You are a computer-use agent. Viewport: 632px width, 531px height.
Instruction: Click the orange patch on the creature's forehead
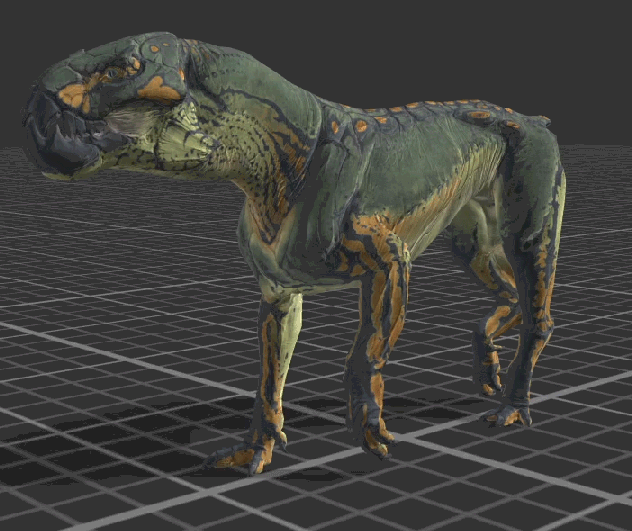click(157, 89)
